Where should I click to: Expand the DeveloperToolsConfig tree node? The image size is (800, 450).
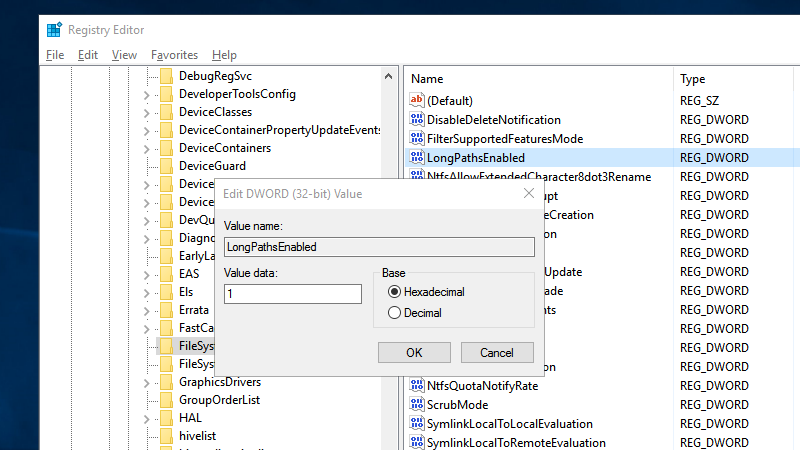146,94
